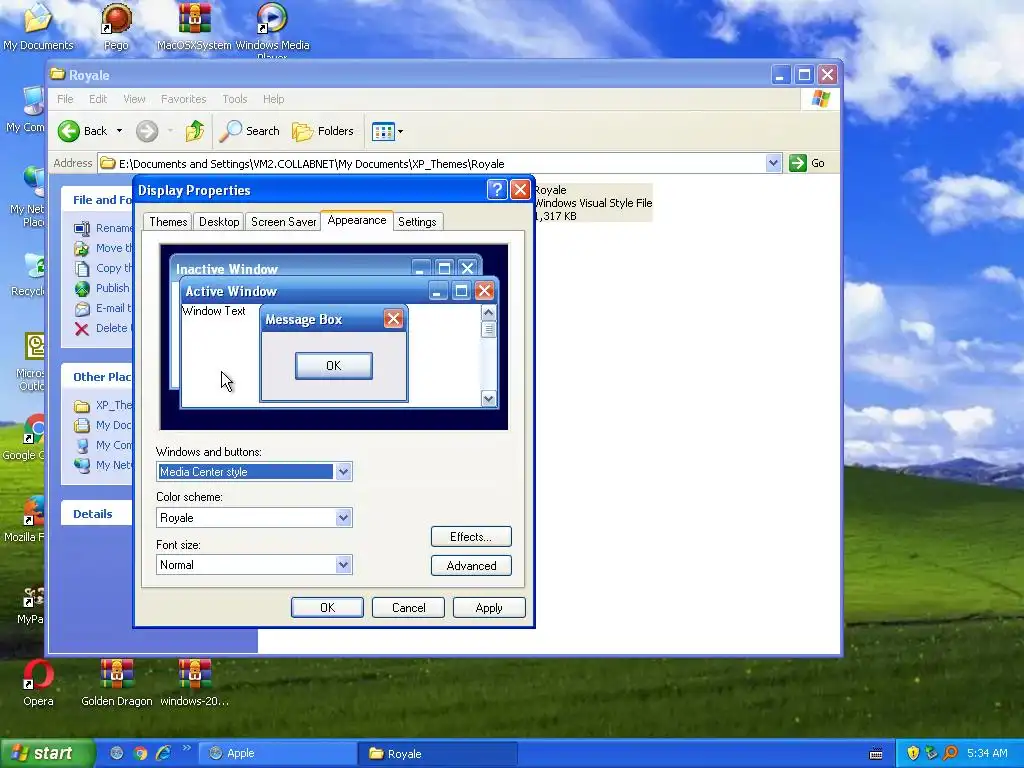This screenshot has width=1024, height=768.
Task: Open the Themes tab
Action: 168,222
